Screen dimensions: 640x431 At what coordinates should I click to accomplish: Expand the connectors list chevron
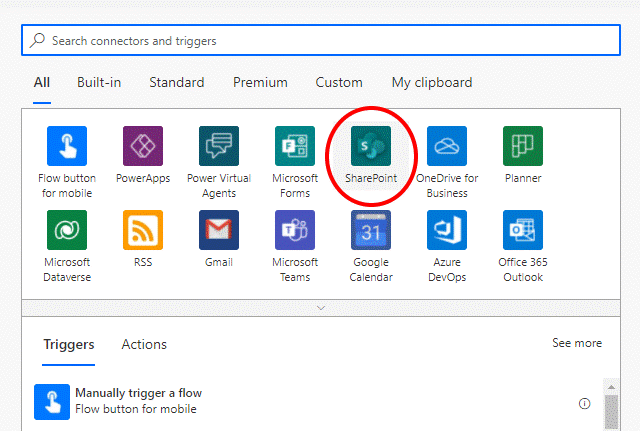(x=321, y=308)
